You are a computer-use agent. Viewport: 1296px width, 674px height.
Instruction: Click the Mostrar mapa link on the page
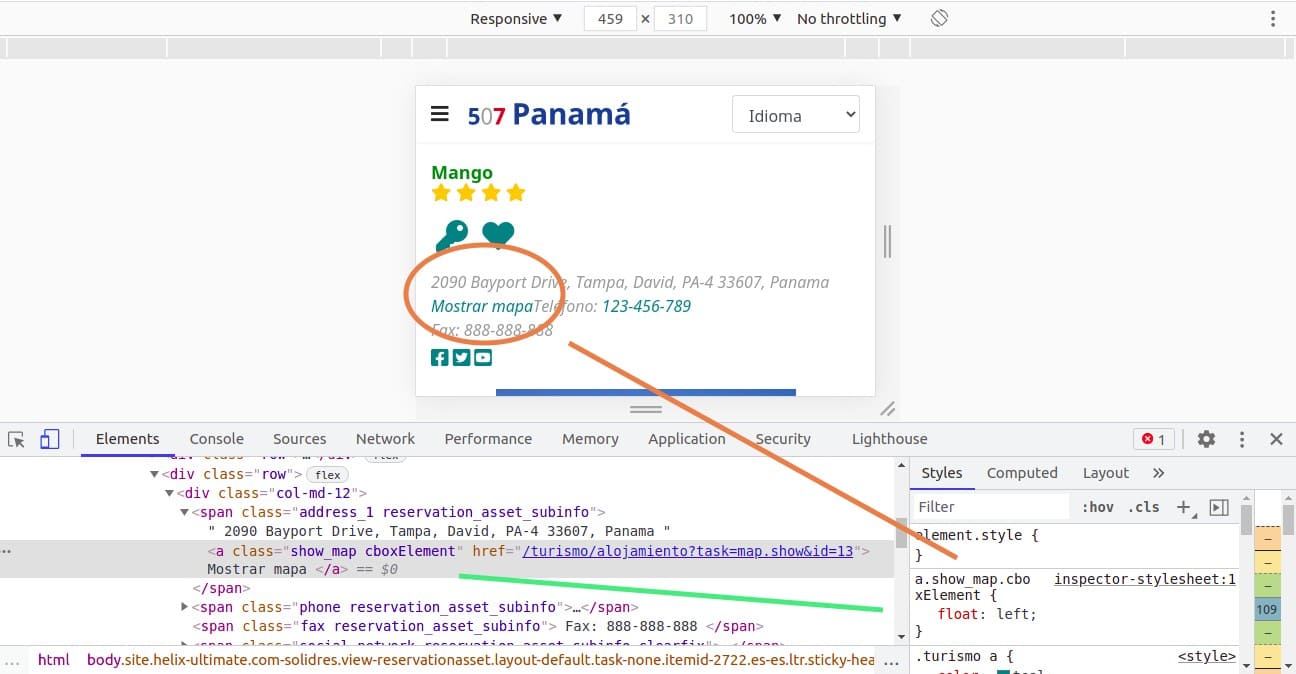pyautogui.click(x=481, y=306)
